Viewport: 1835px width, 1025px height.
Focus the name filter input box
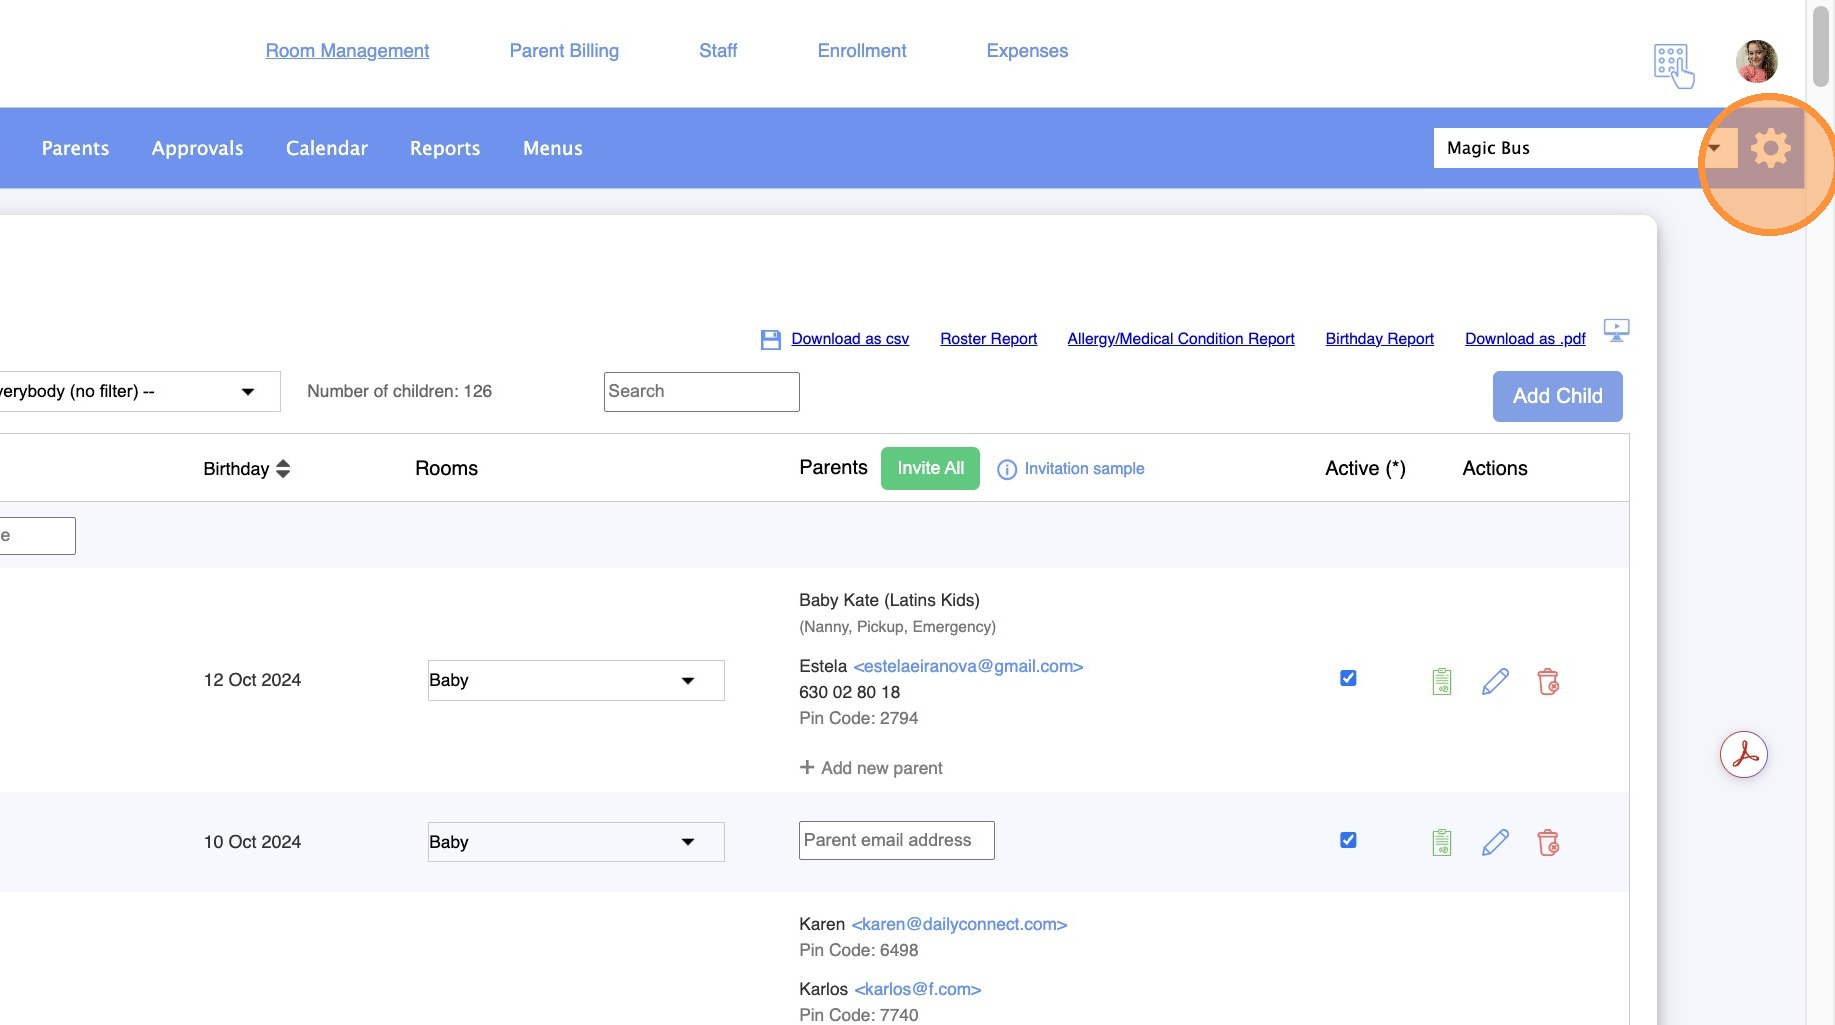pos(37,536)
